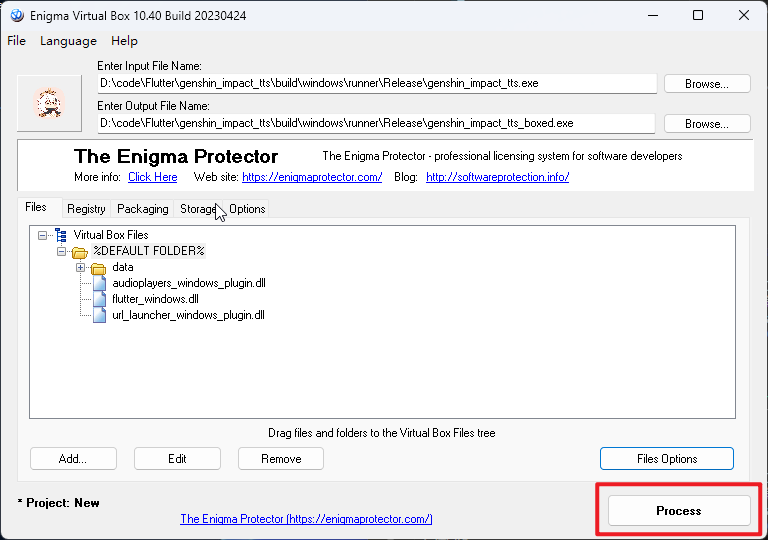
Task: Open the Language menu
Action: click(x=68, y=41)
